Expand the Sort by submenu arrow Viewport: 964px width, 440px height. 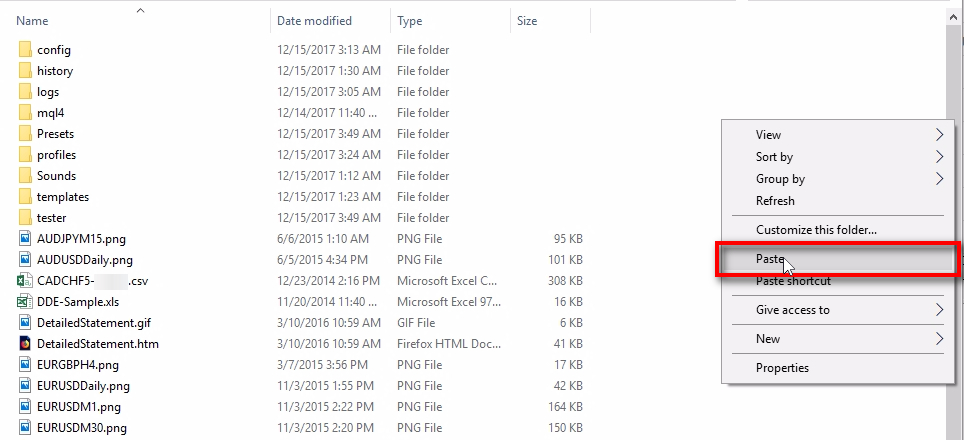click(939, 157)
